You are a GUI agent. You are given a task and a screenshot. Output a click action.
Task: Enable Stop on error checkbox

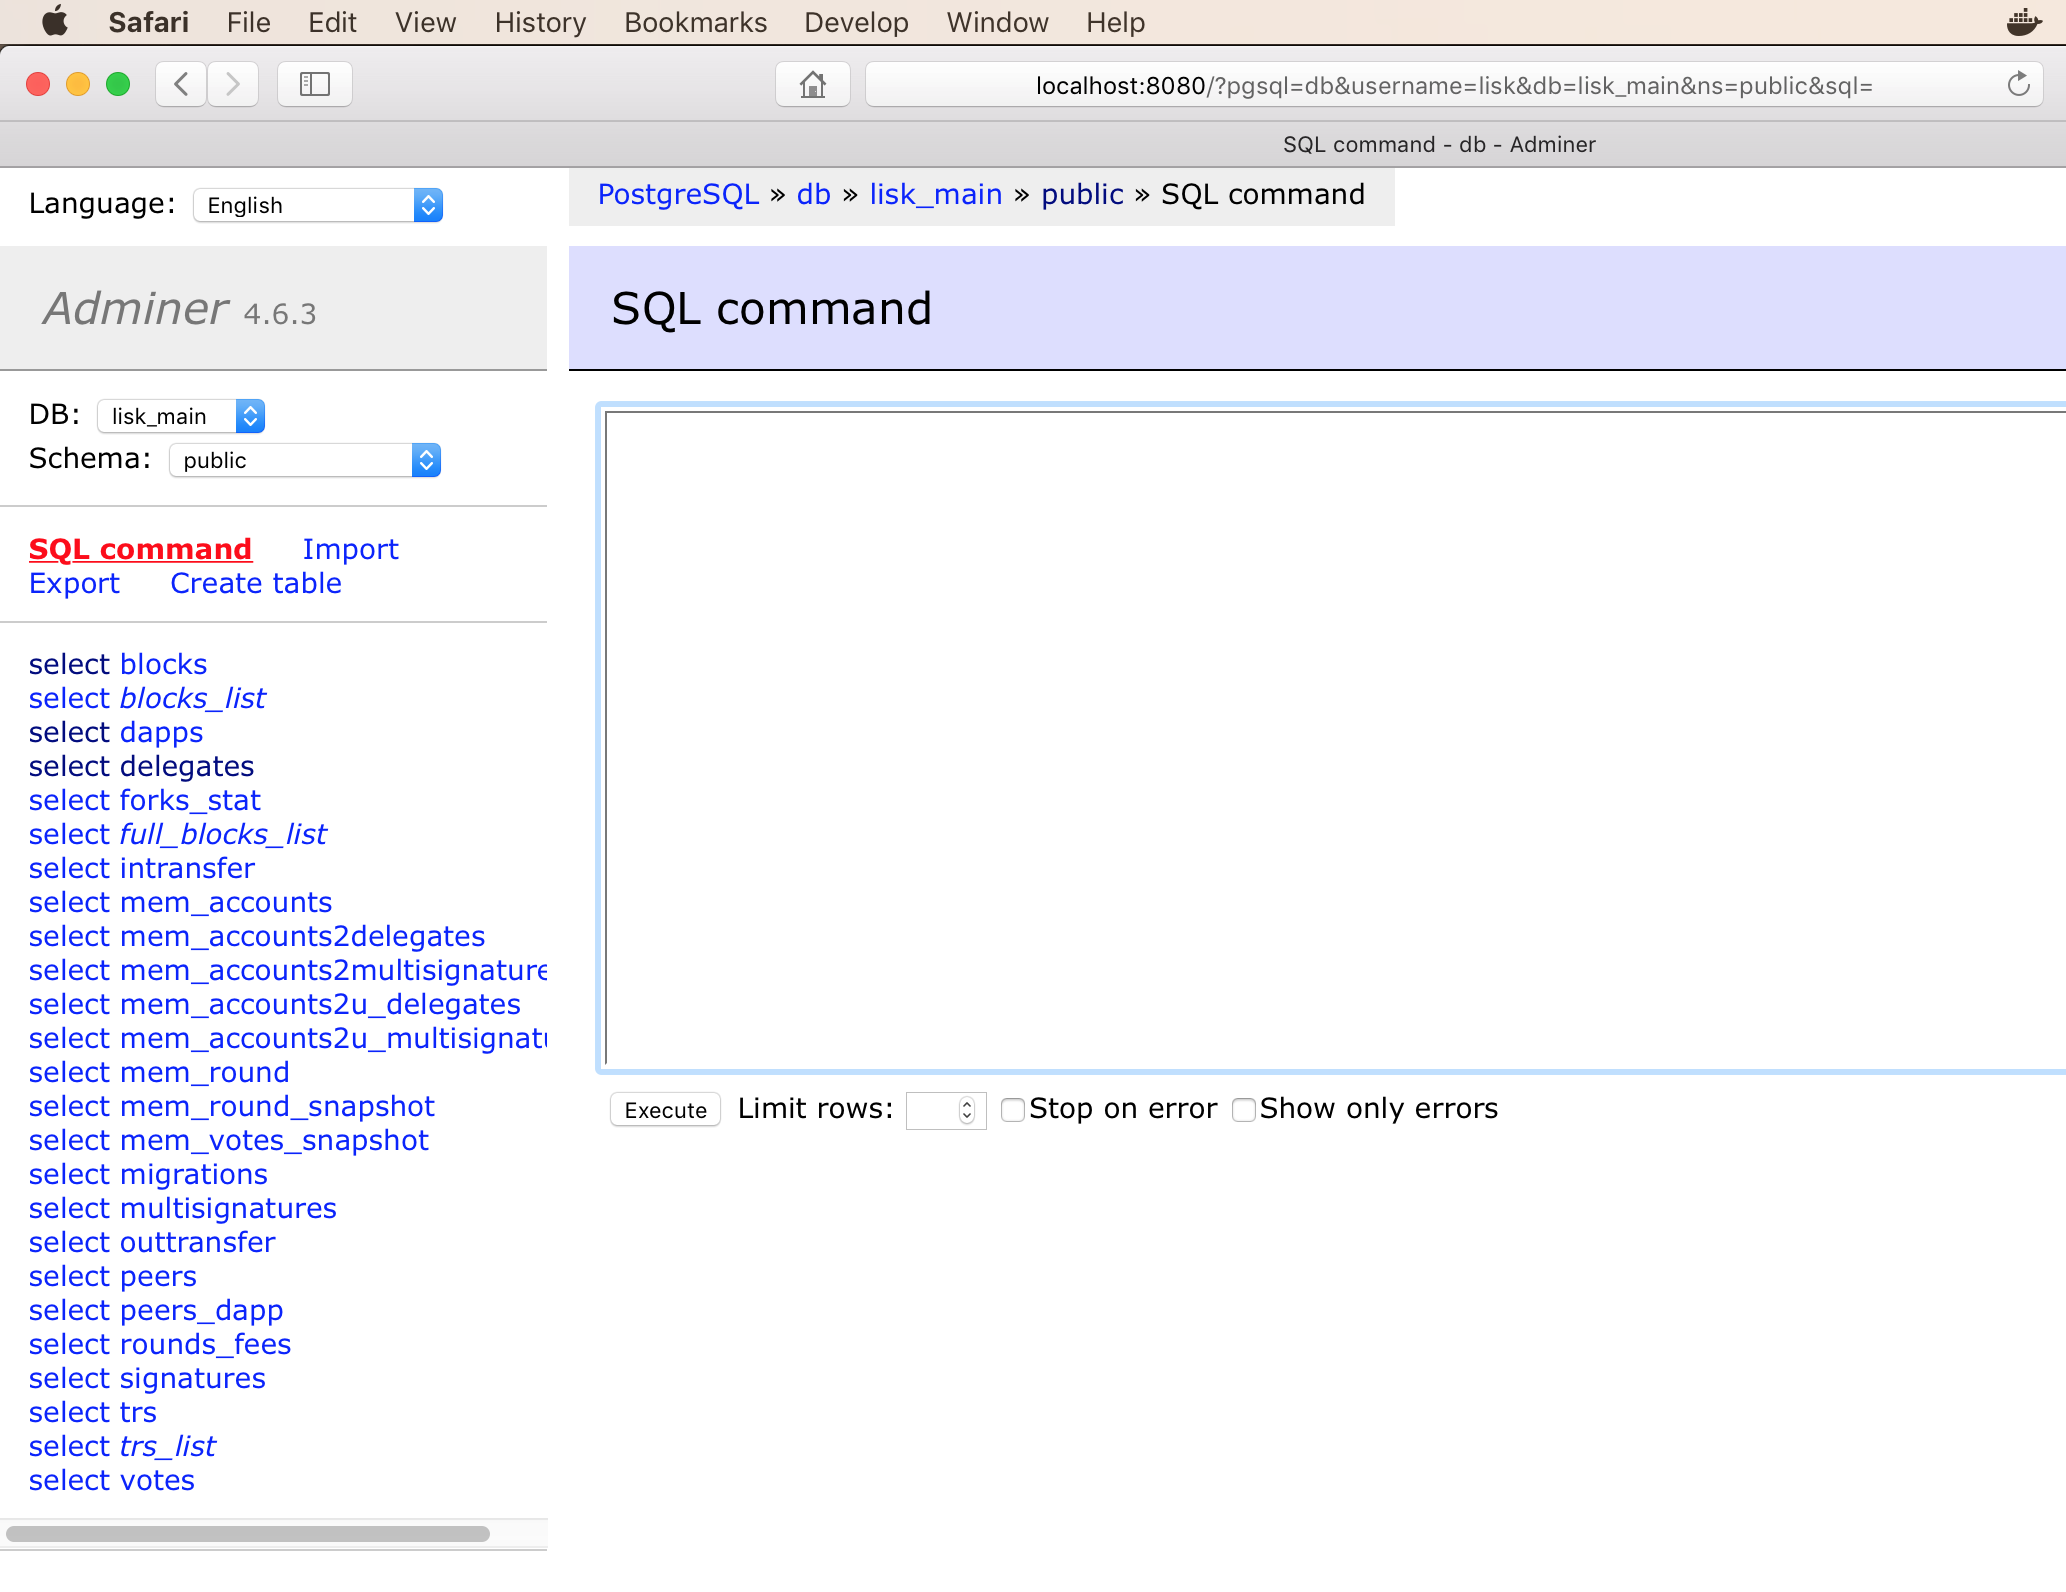(1013, 1110)
